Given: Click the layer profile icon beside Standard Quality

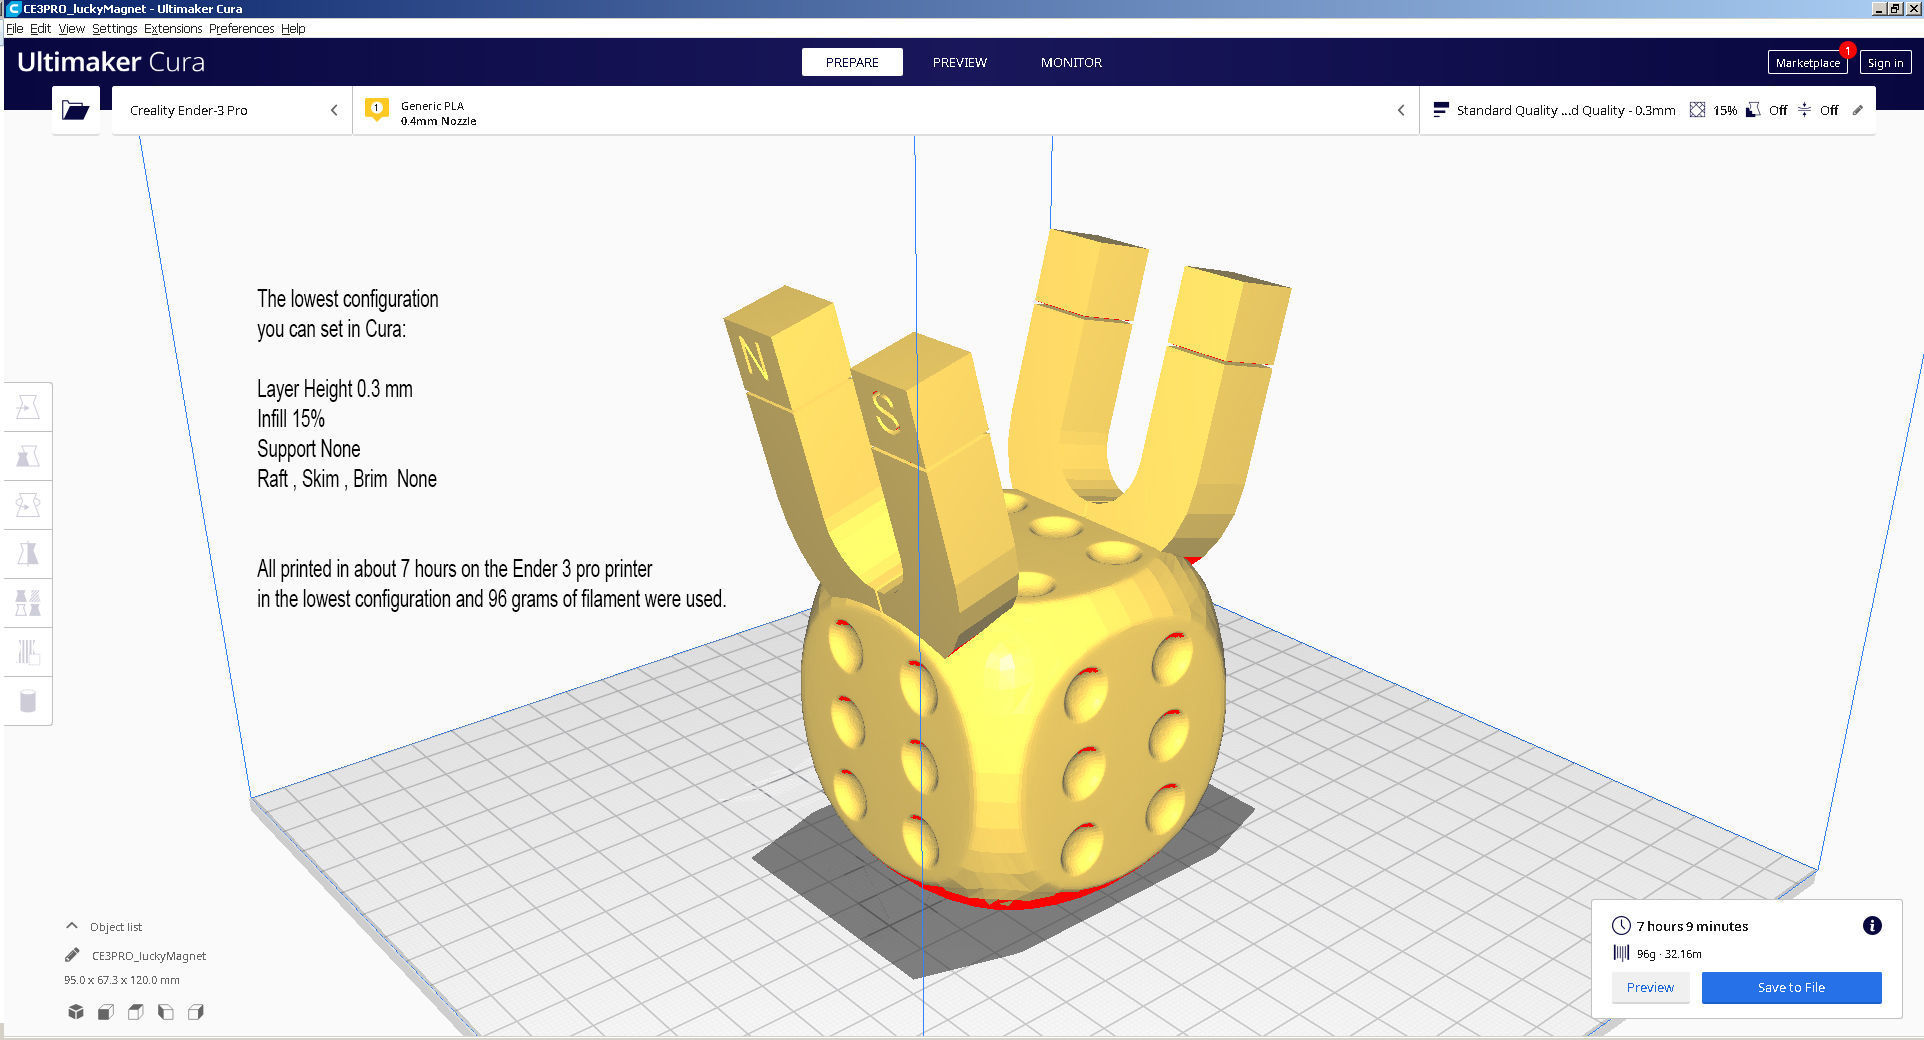Looking at the screenshot, I should [x=1441, y=110].
